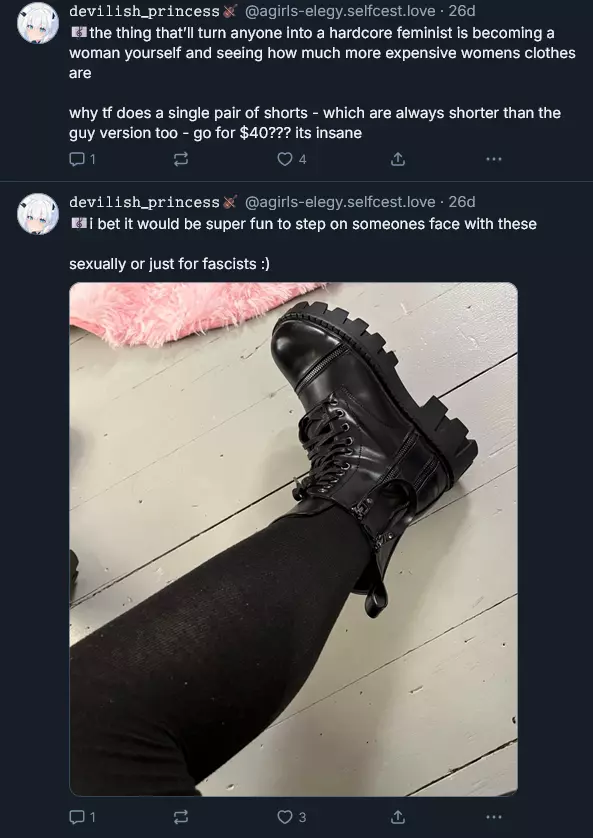Image resolution: width=593 pixels, height=838 pixels.
Task: Visit @agirls-elegy.selfcest.love handle on first post
Action: [x=340, y=11]
